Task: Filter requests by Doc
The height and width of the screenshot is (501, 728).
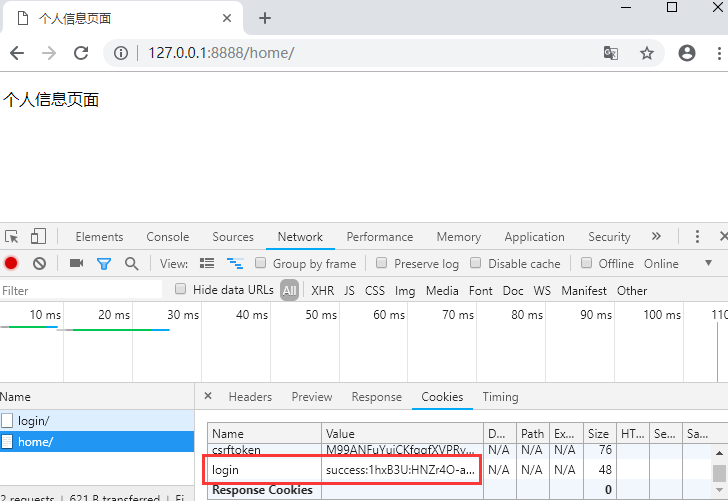Action: [x=513, y=291]
